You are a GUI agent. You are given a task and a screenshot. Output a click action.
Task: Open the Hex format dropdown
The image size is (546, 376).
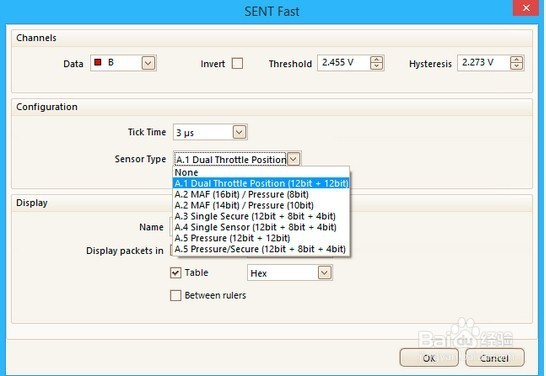pos(324,273)
